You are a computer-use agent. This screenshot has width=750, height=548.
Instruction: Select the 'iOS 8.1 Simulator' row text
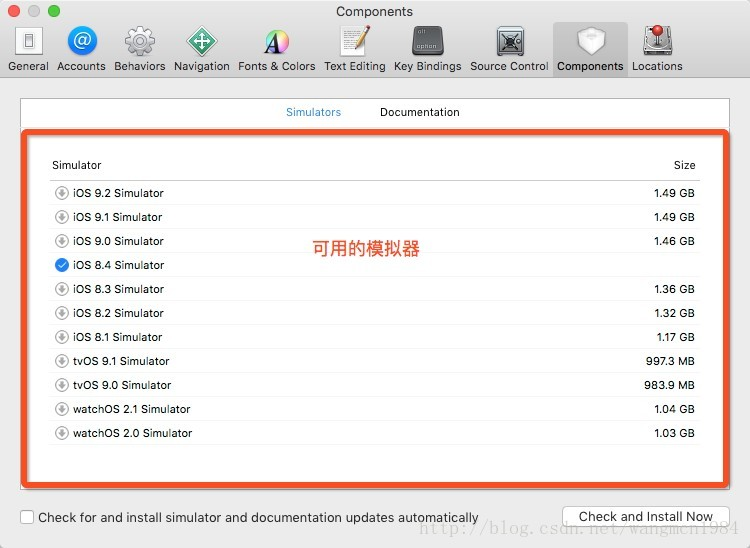coord(117,337)
